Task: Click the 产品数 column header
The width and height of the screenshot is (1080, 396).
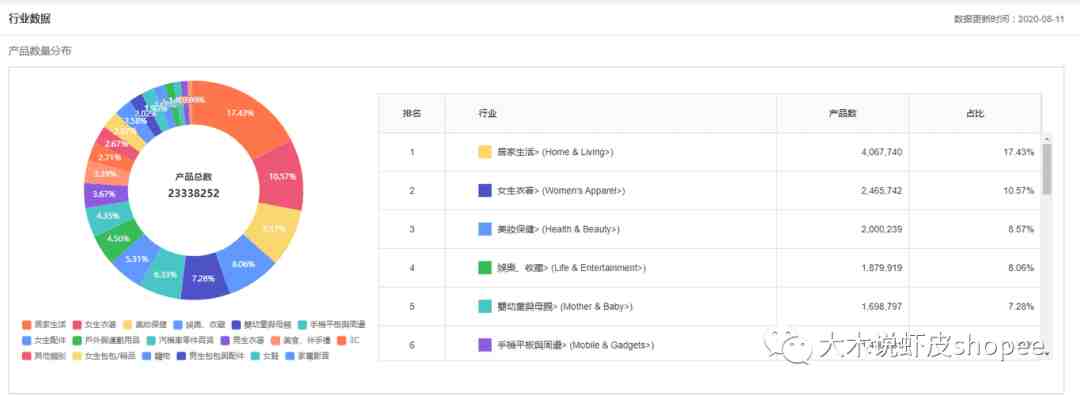Action: click(843, 114)
